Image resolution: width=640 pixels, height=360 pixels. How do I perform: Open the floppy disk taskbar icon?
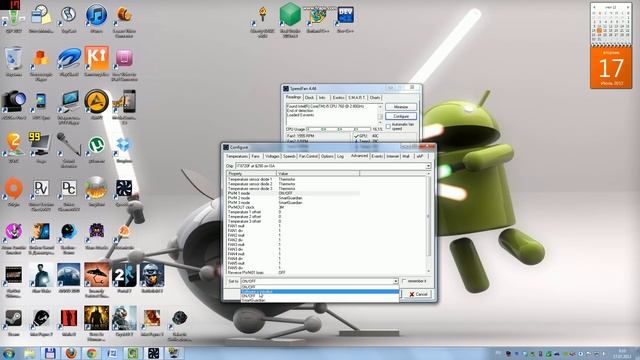[50, 353]
